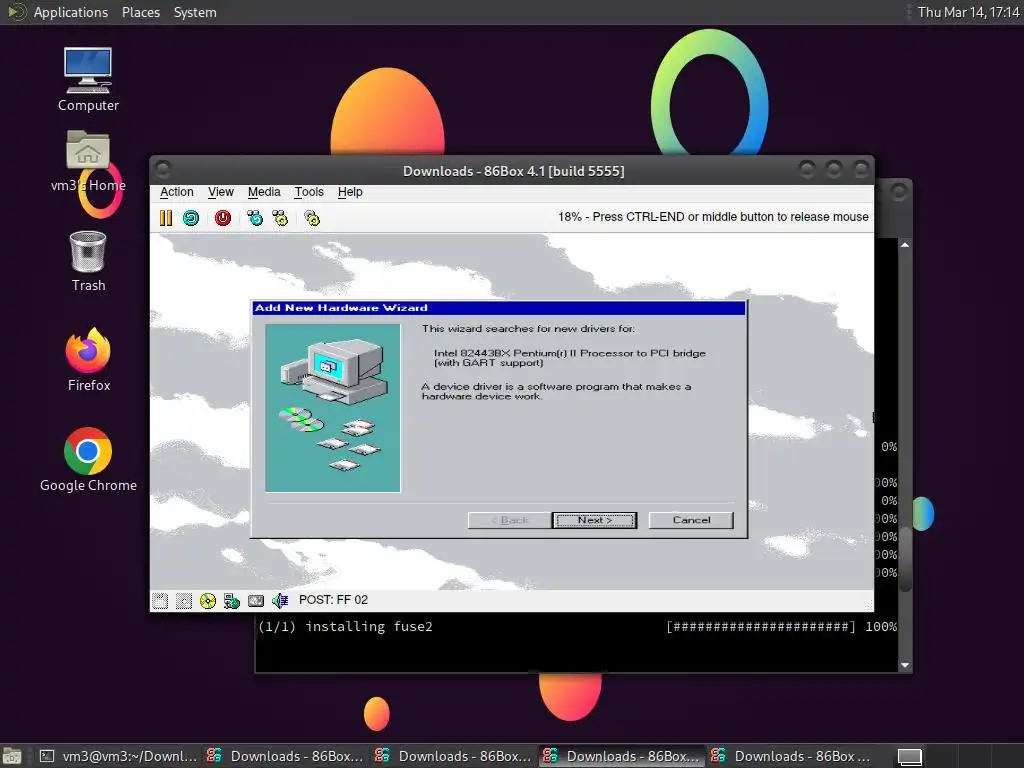The width and height of the screenshot is (1024, 768).
Task: Click the hard disk status icon
Action: pos(256,601)
